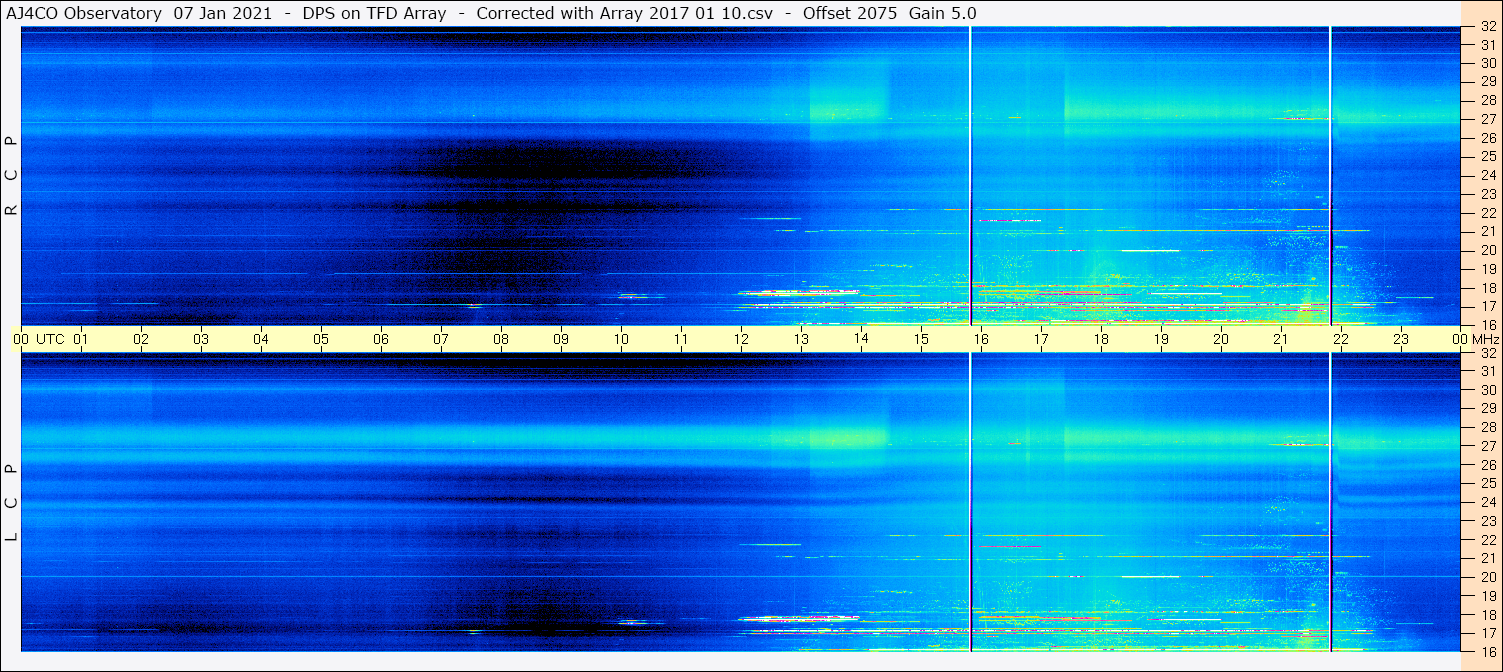Screen dimensions: 1503x672
Task: Click the 20 MHz label of RCP panel
Action: point(1487,250)
